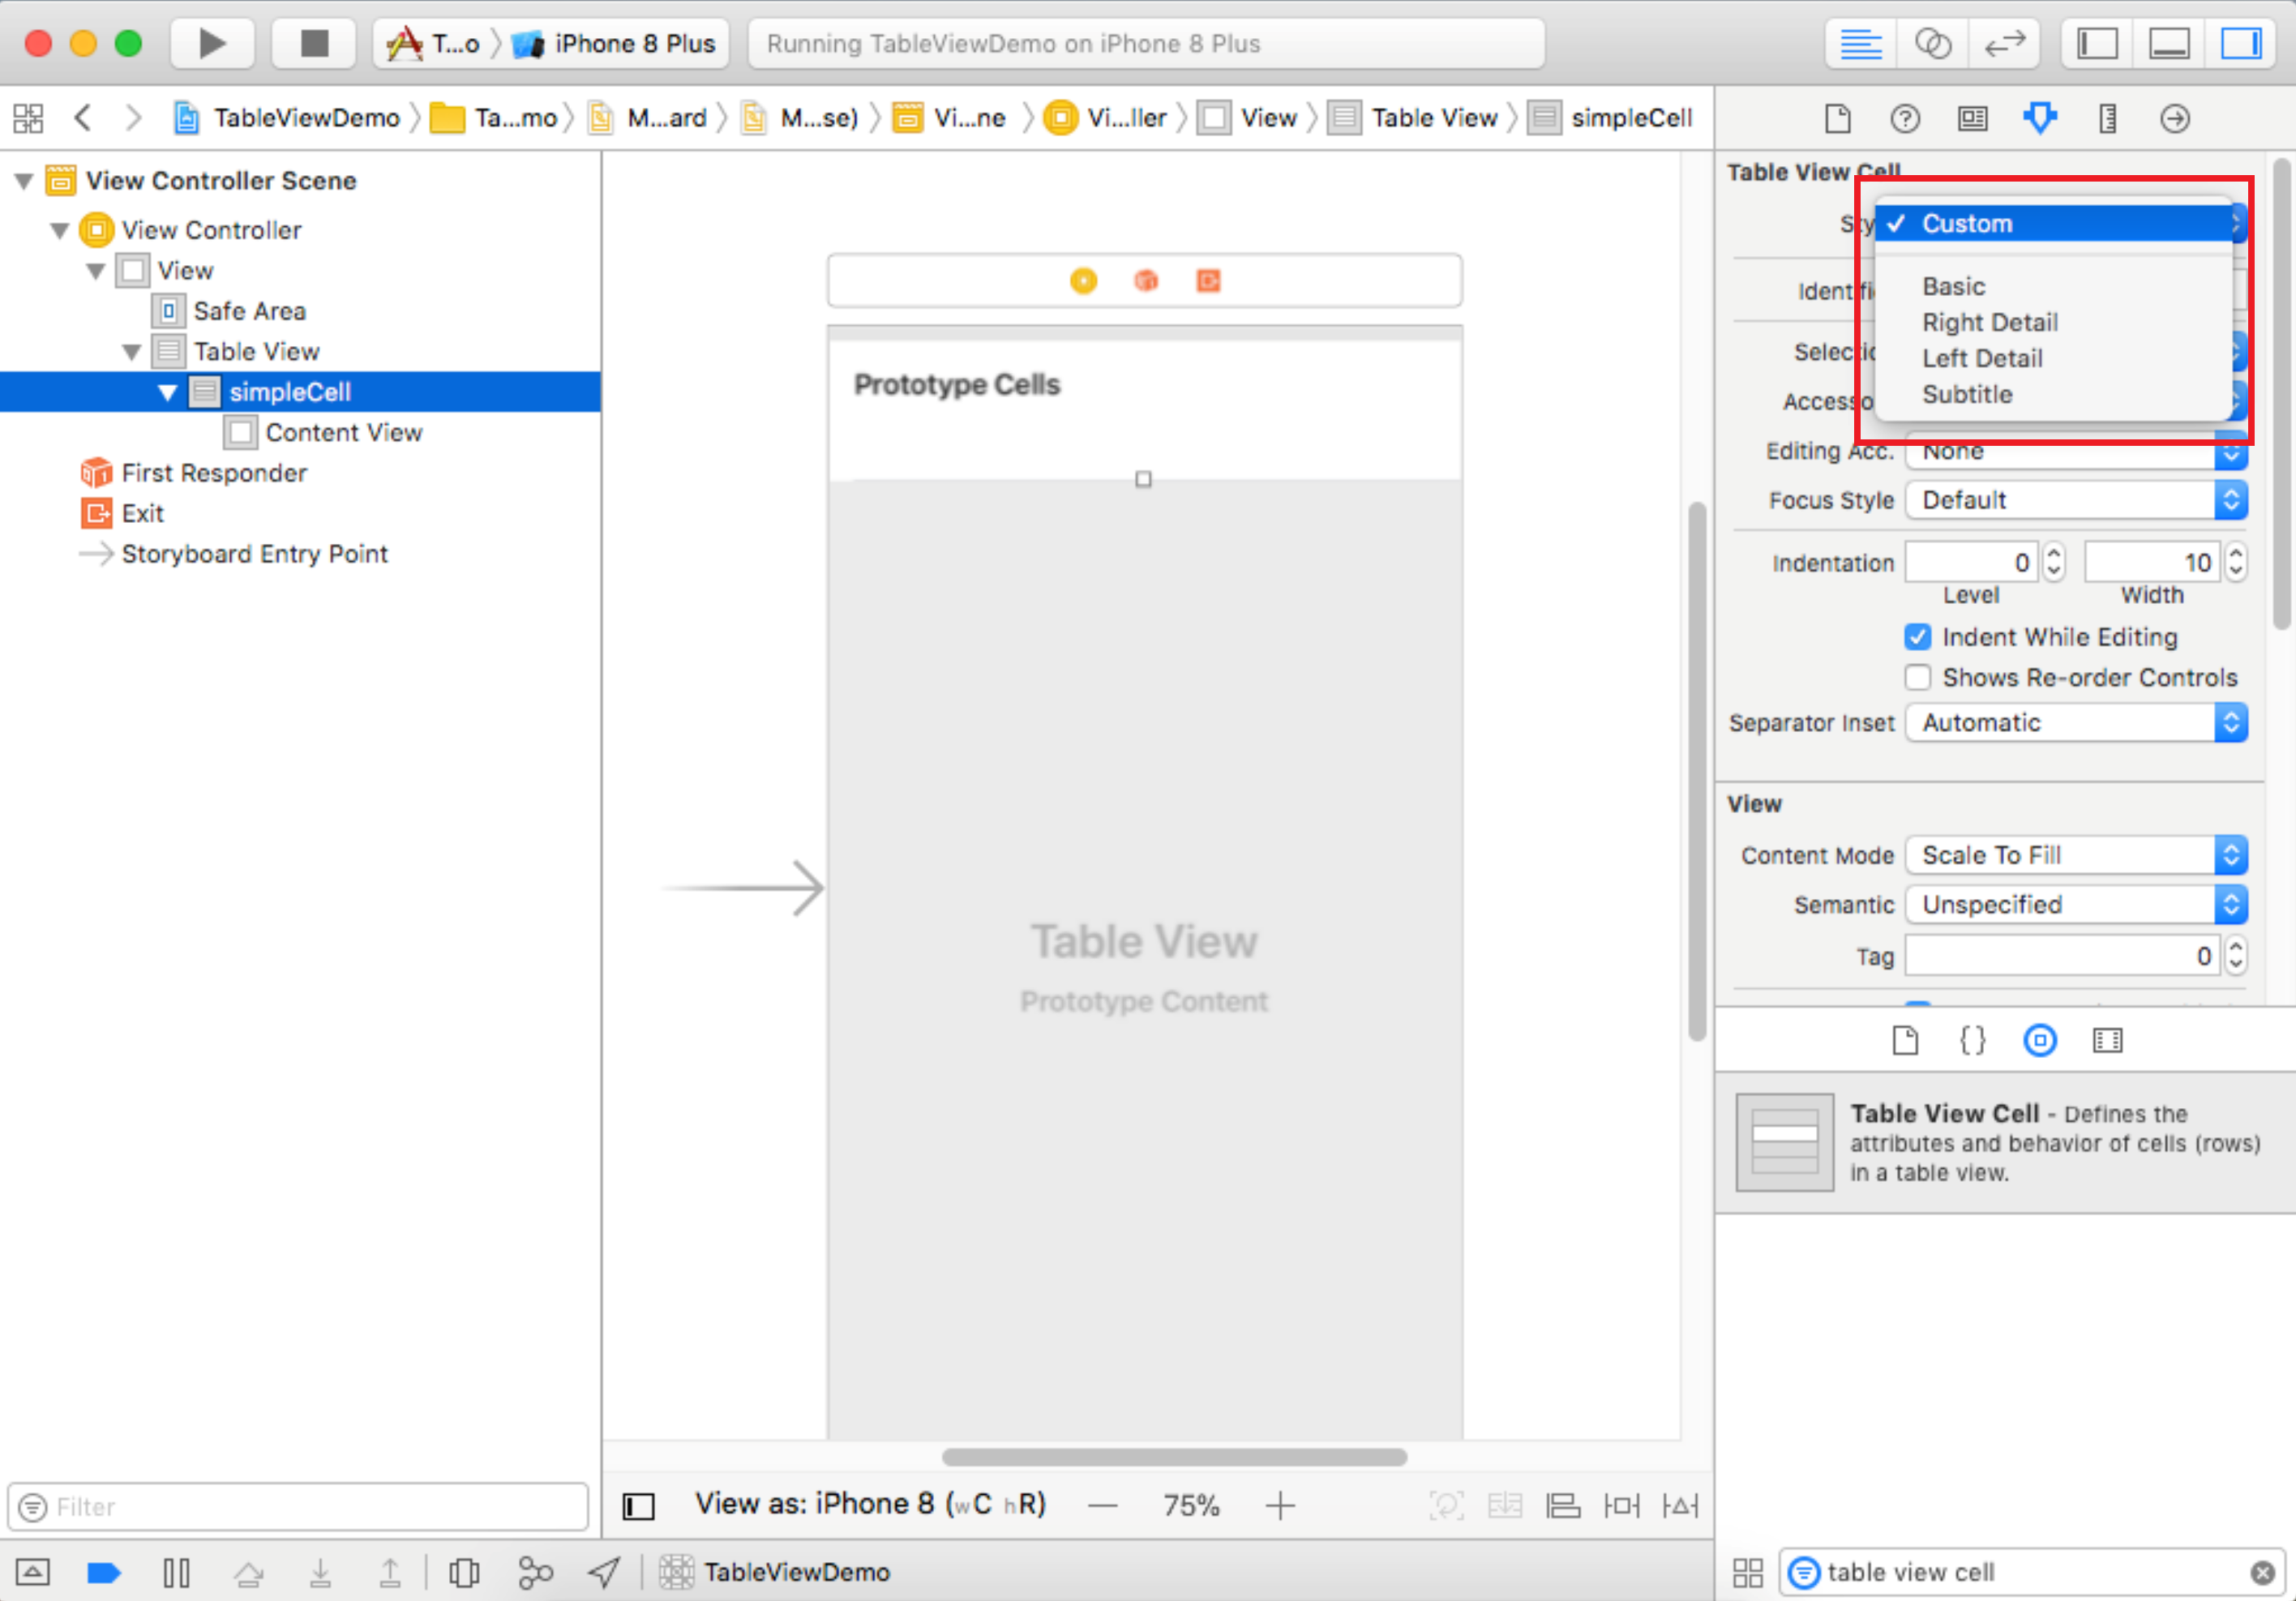Toggle the right utilities panel visibility
This screenshot has height=1601, width=2296.
[2240, 44]
